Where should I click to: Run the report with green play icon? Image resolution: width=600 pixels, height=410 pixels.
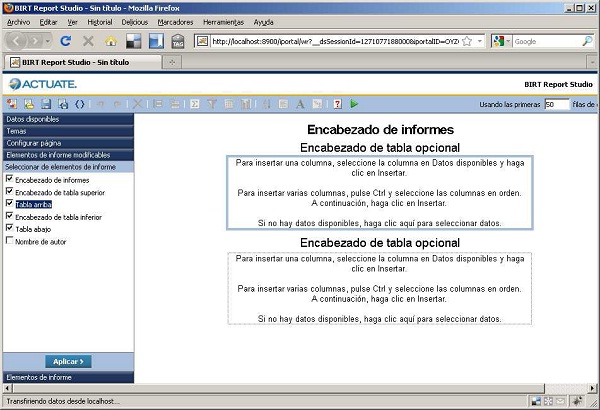click(x=354, y=104)
